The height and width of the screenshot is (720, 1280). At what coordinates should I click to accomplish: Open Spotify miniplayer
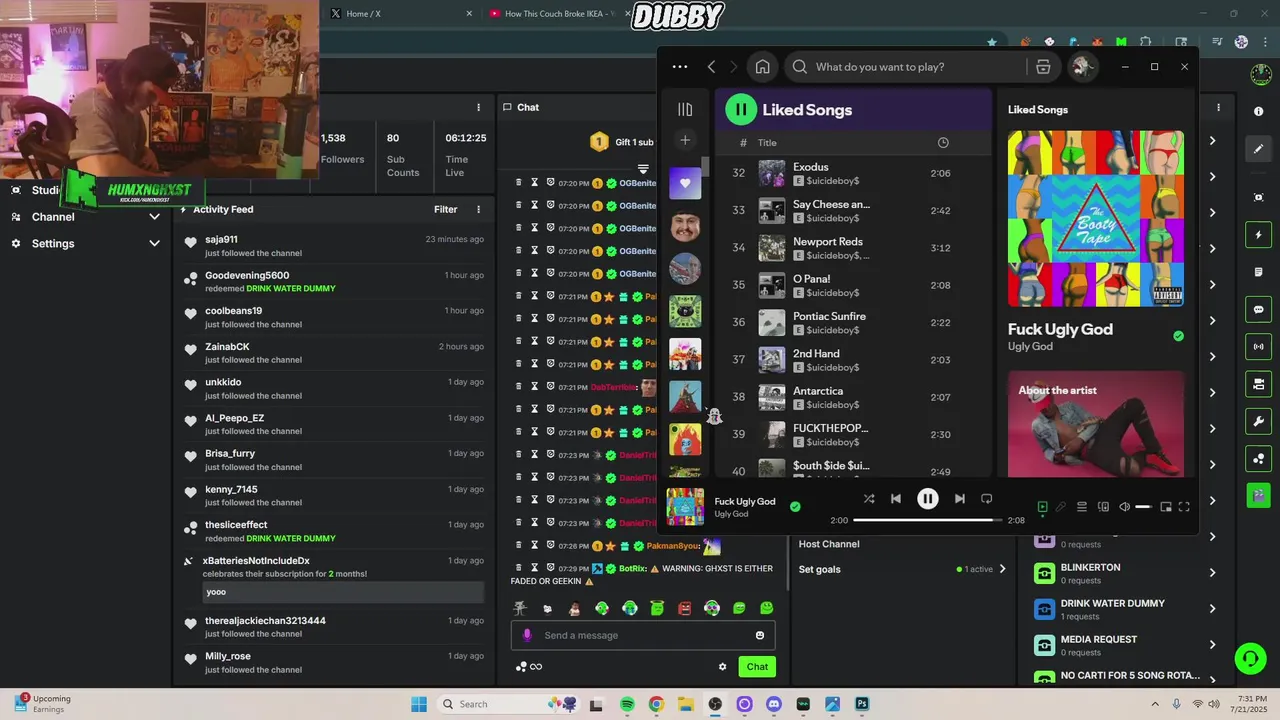tap(1166, 507)
